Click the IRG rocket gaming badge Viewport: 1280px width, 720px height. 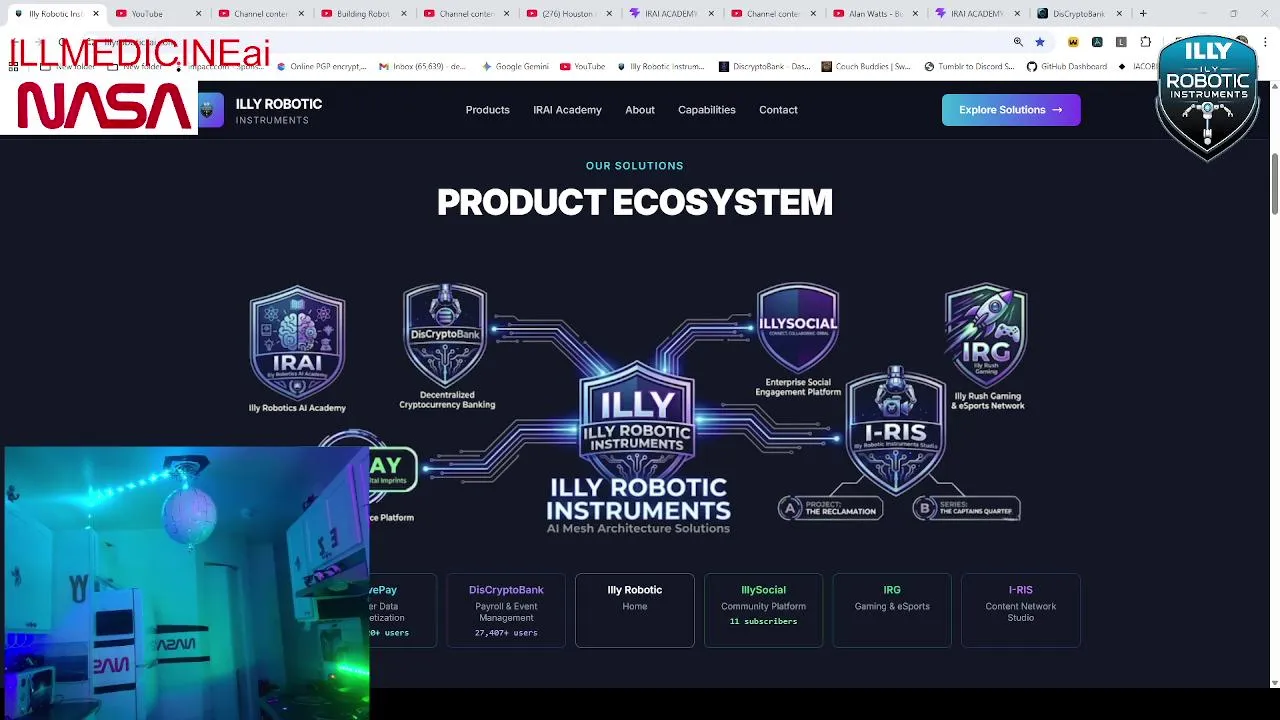(986, 336)
